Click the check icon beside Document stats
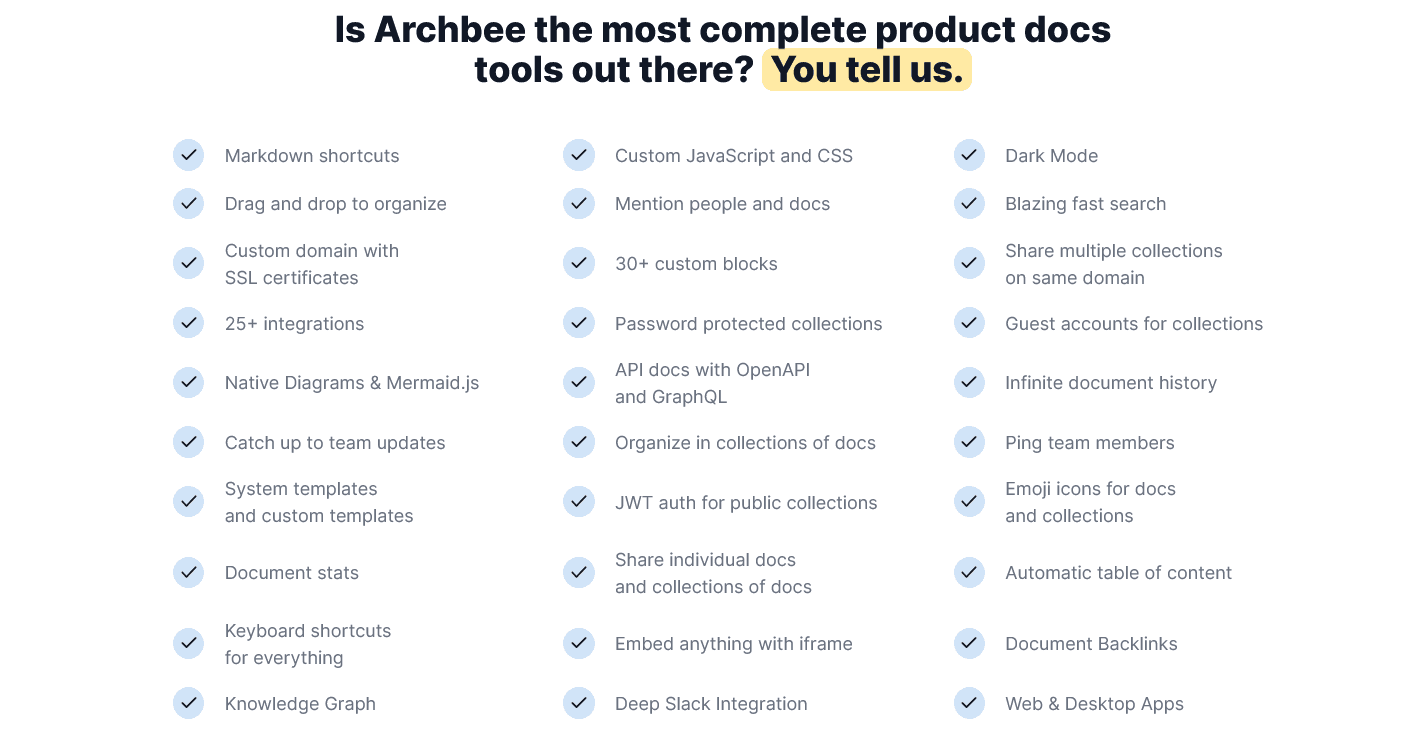Screen dimensions: 1425x741 (x=188, y=572)
